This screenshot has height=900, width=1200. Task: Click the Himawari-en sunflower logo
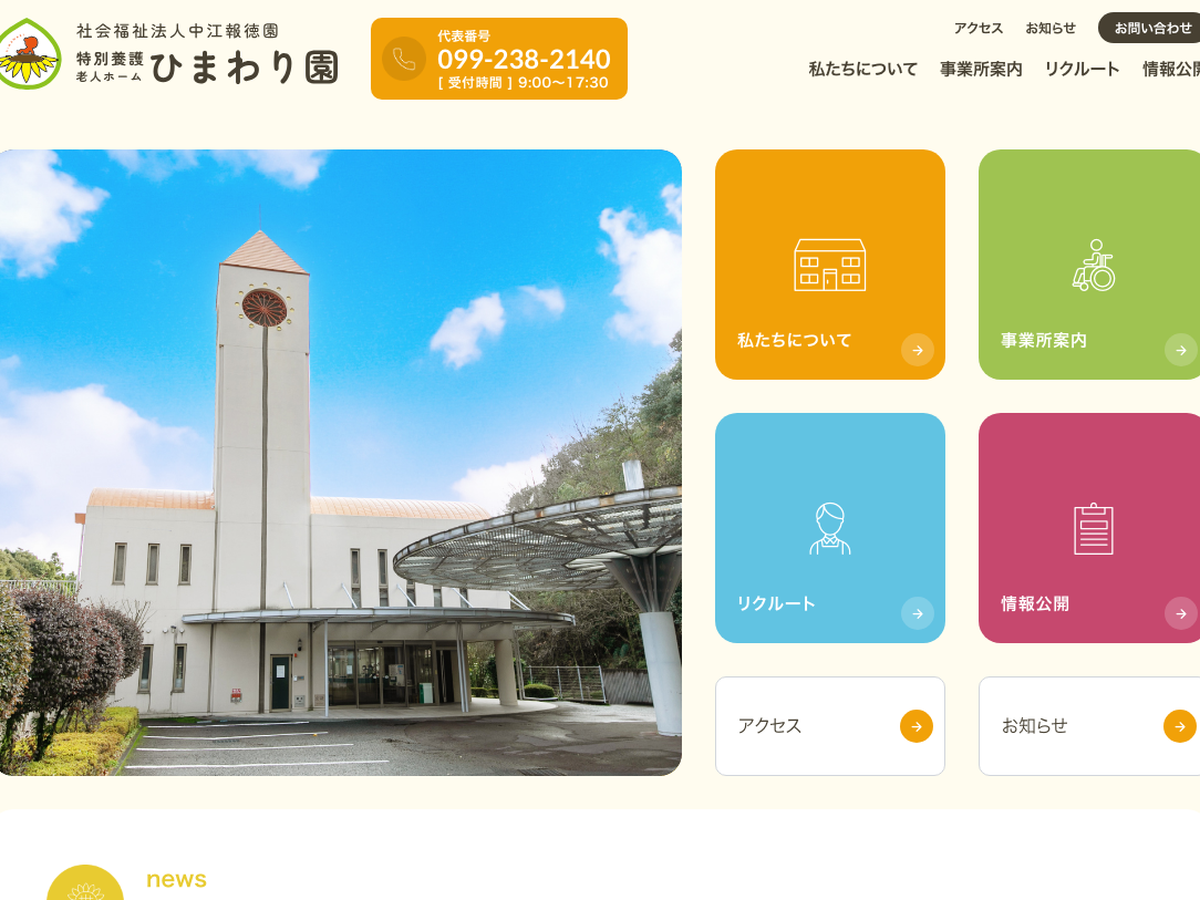click(28, 55)
